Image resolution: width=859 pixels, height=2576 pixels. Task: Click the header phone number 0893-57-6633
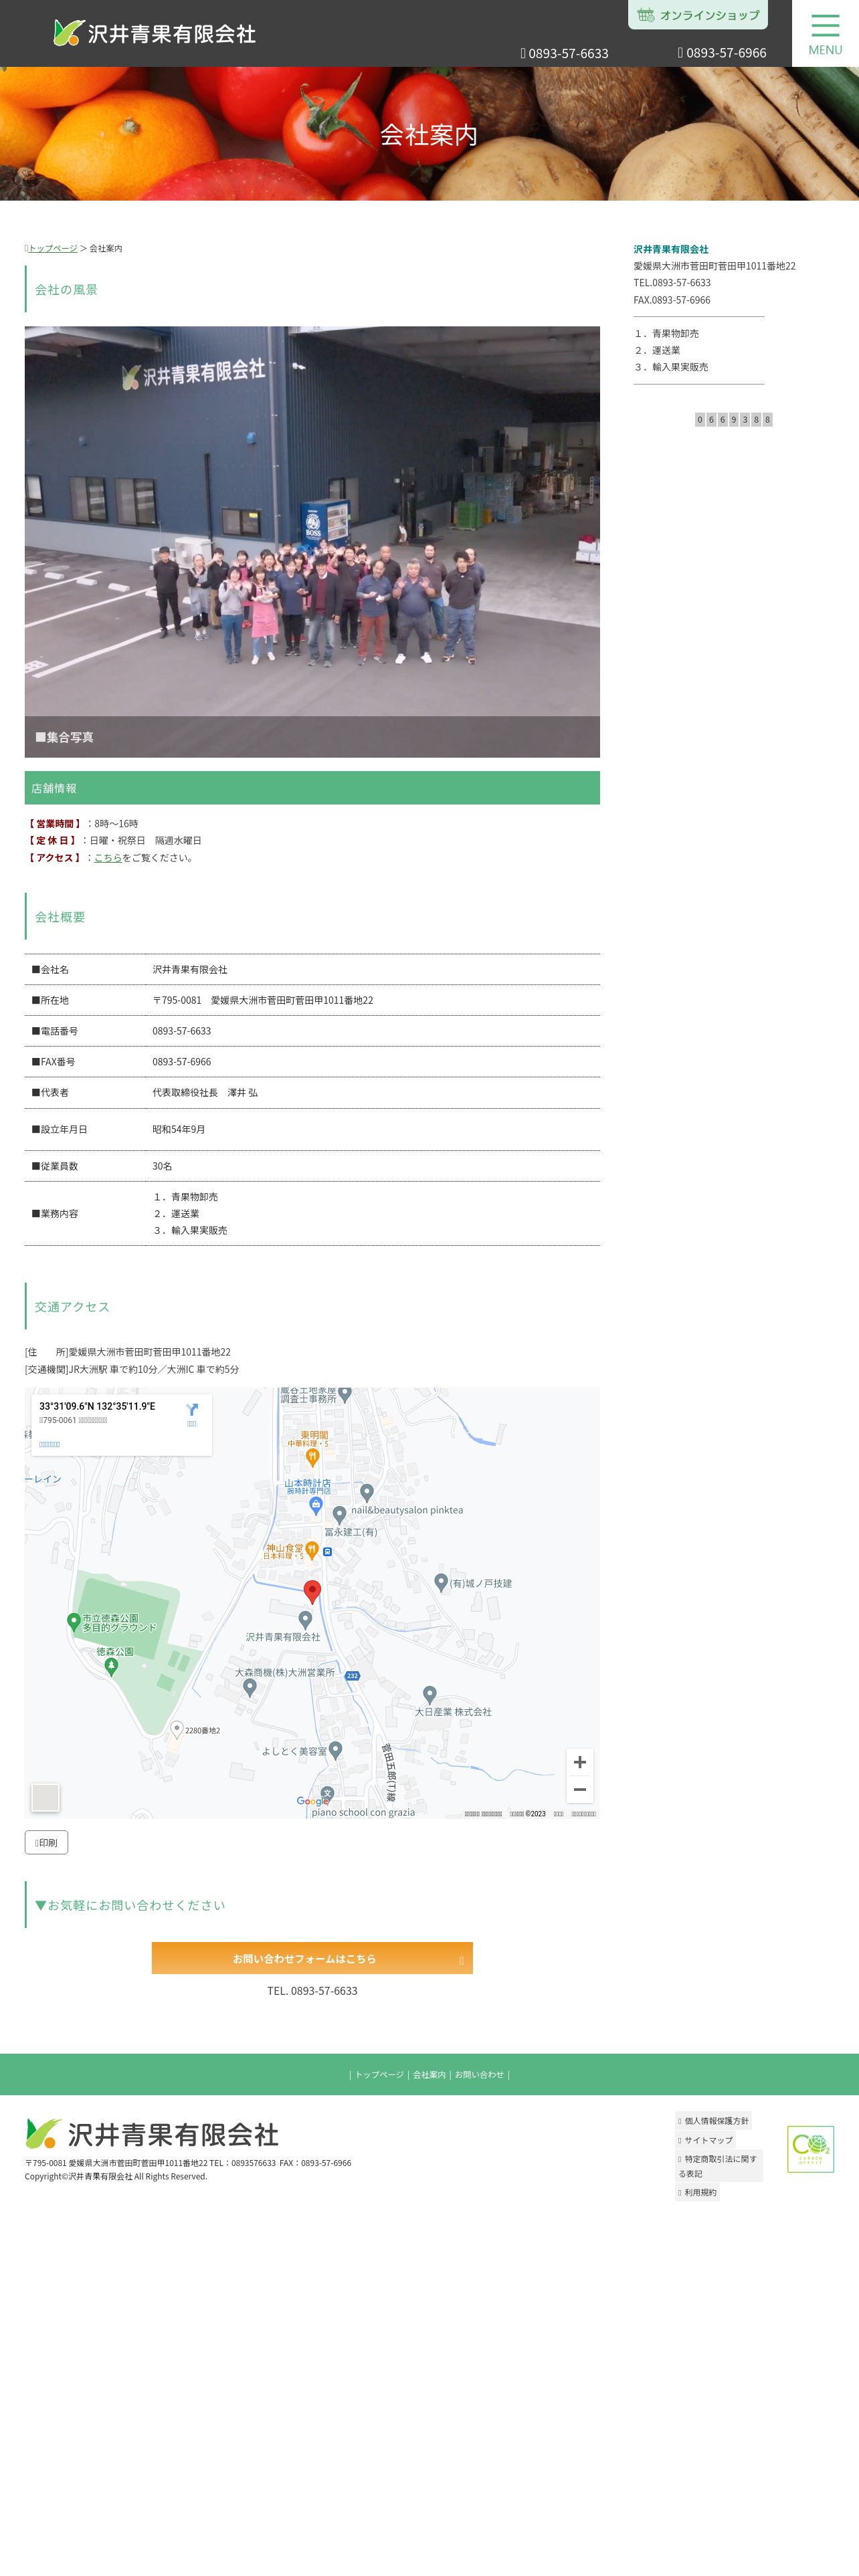(x=564, y=53)
